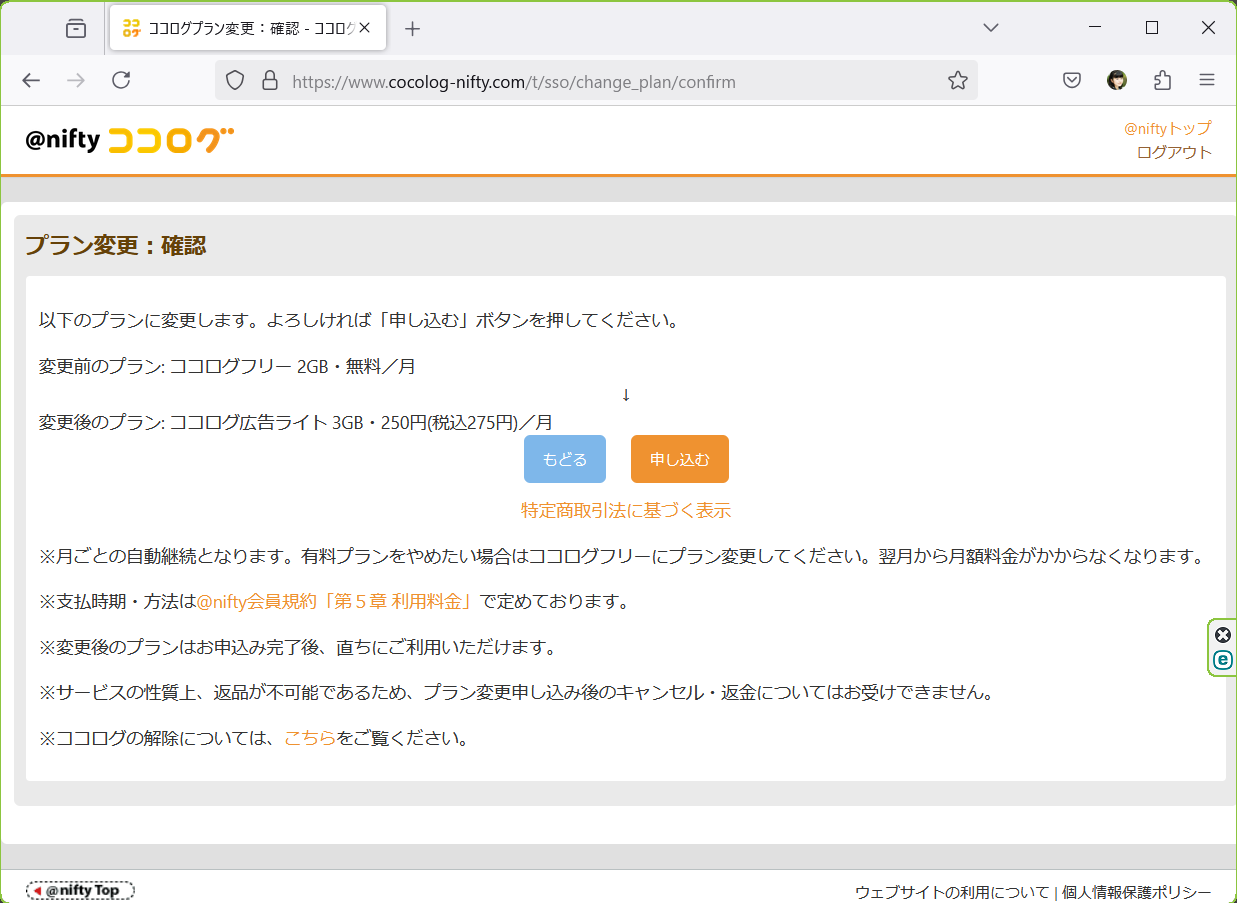The image size is (1237, 903).
Task: Select the ココログプラン変更：確認 tab
Action: [x=248, y=29]
